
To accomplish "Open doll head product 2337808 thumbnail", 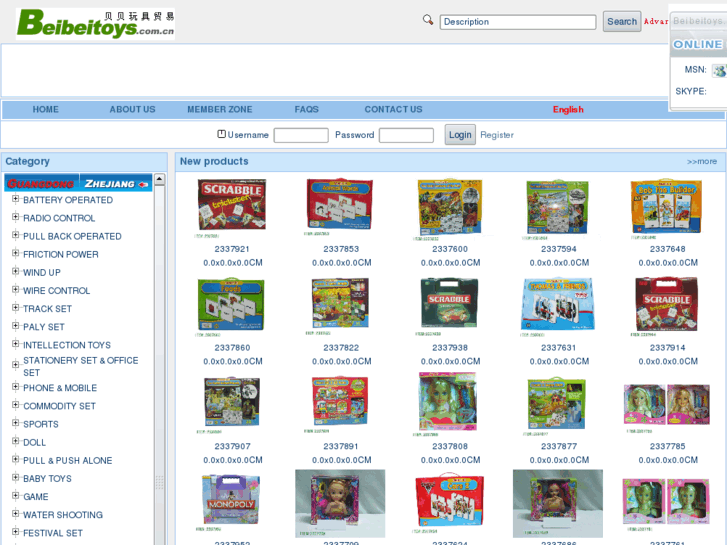I will point(448,402).
